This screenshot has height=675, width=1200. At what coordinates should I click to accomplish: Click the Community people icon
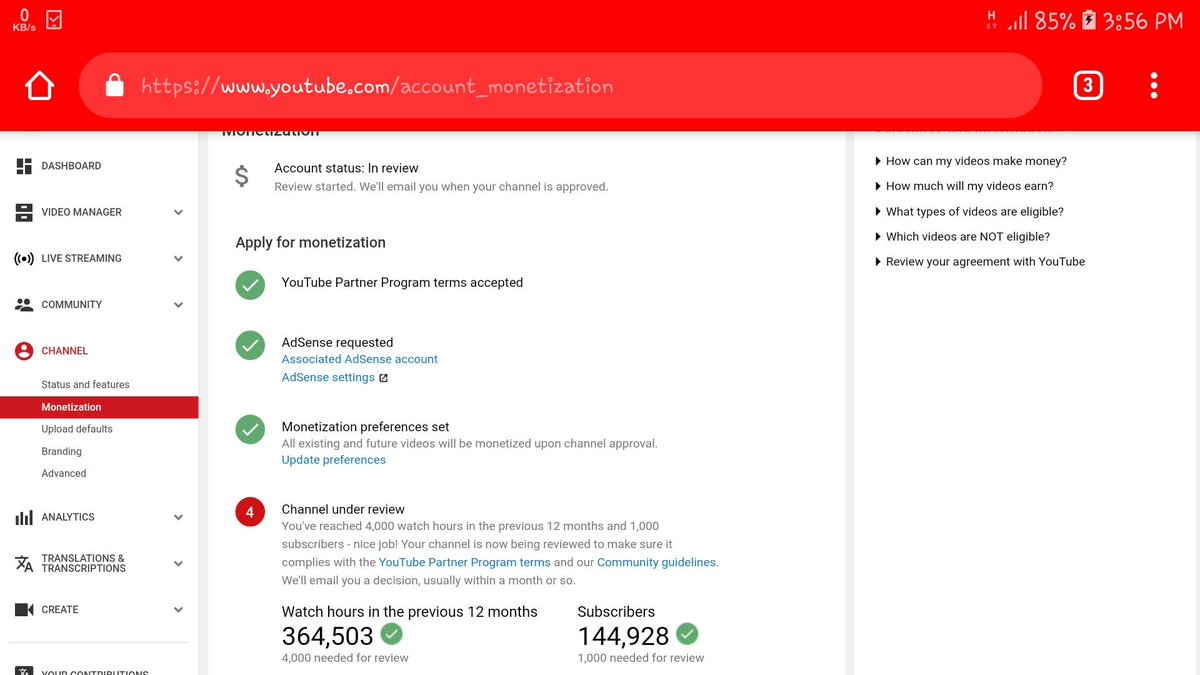24,305
